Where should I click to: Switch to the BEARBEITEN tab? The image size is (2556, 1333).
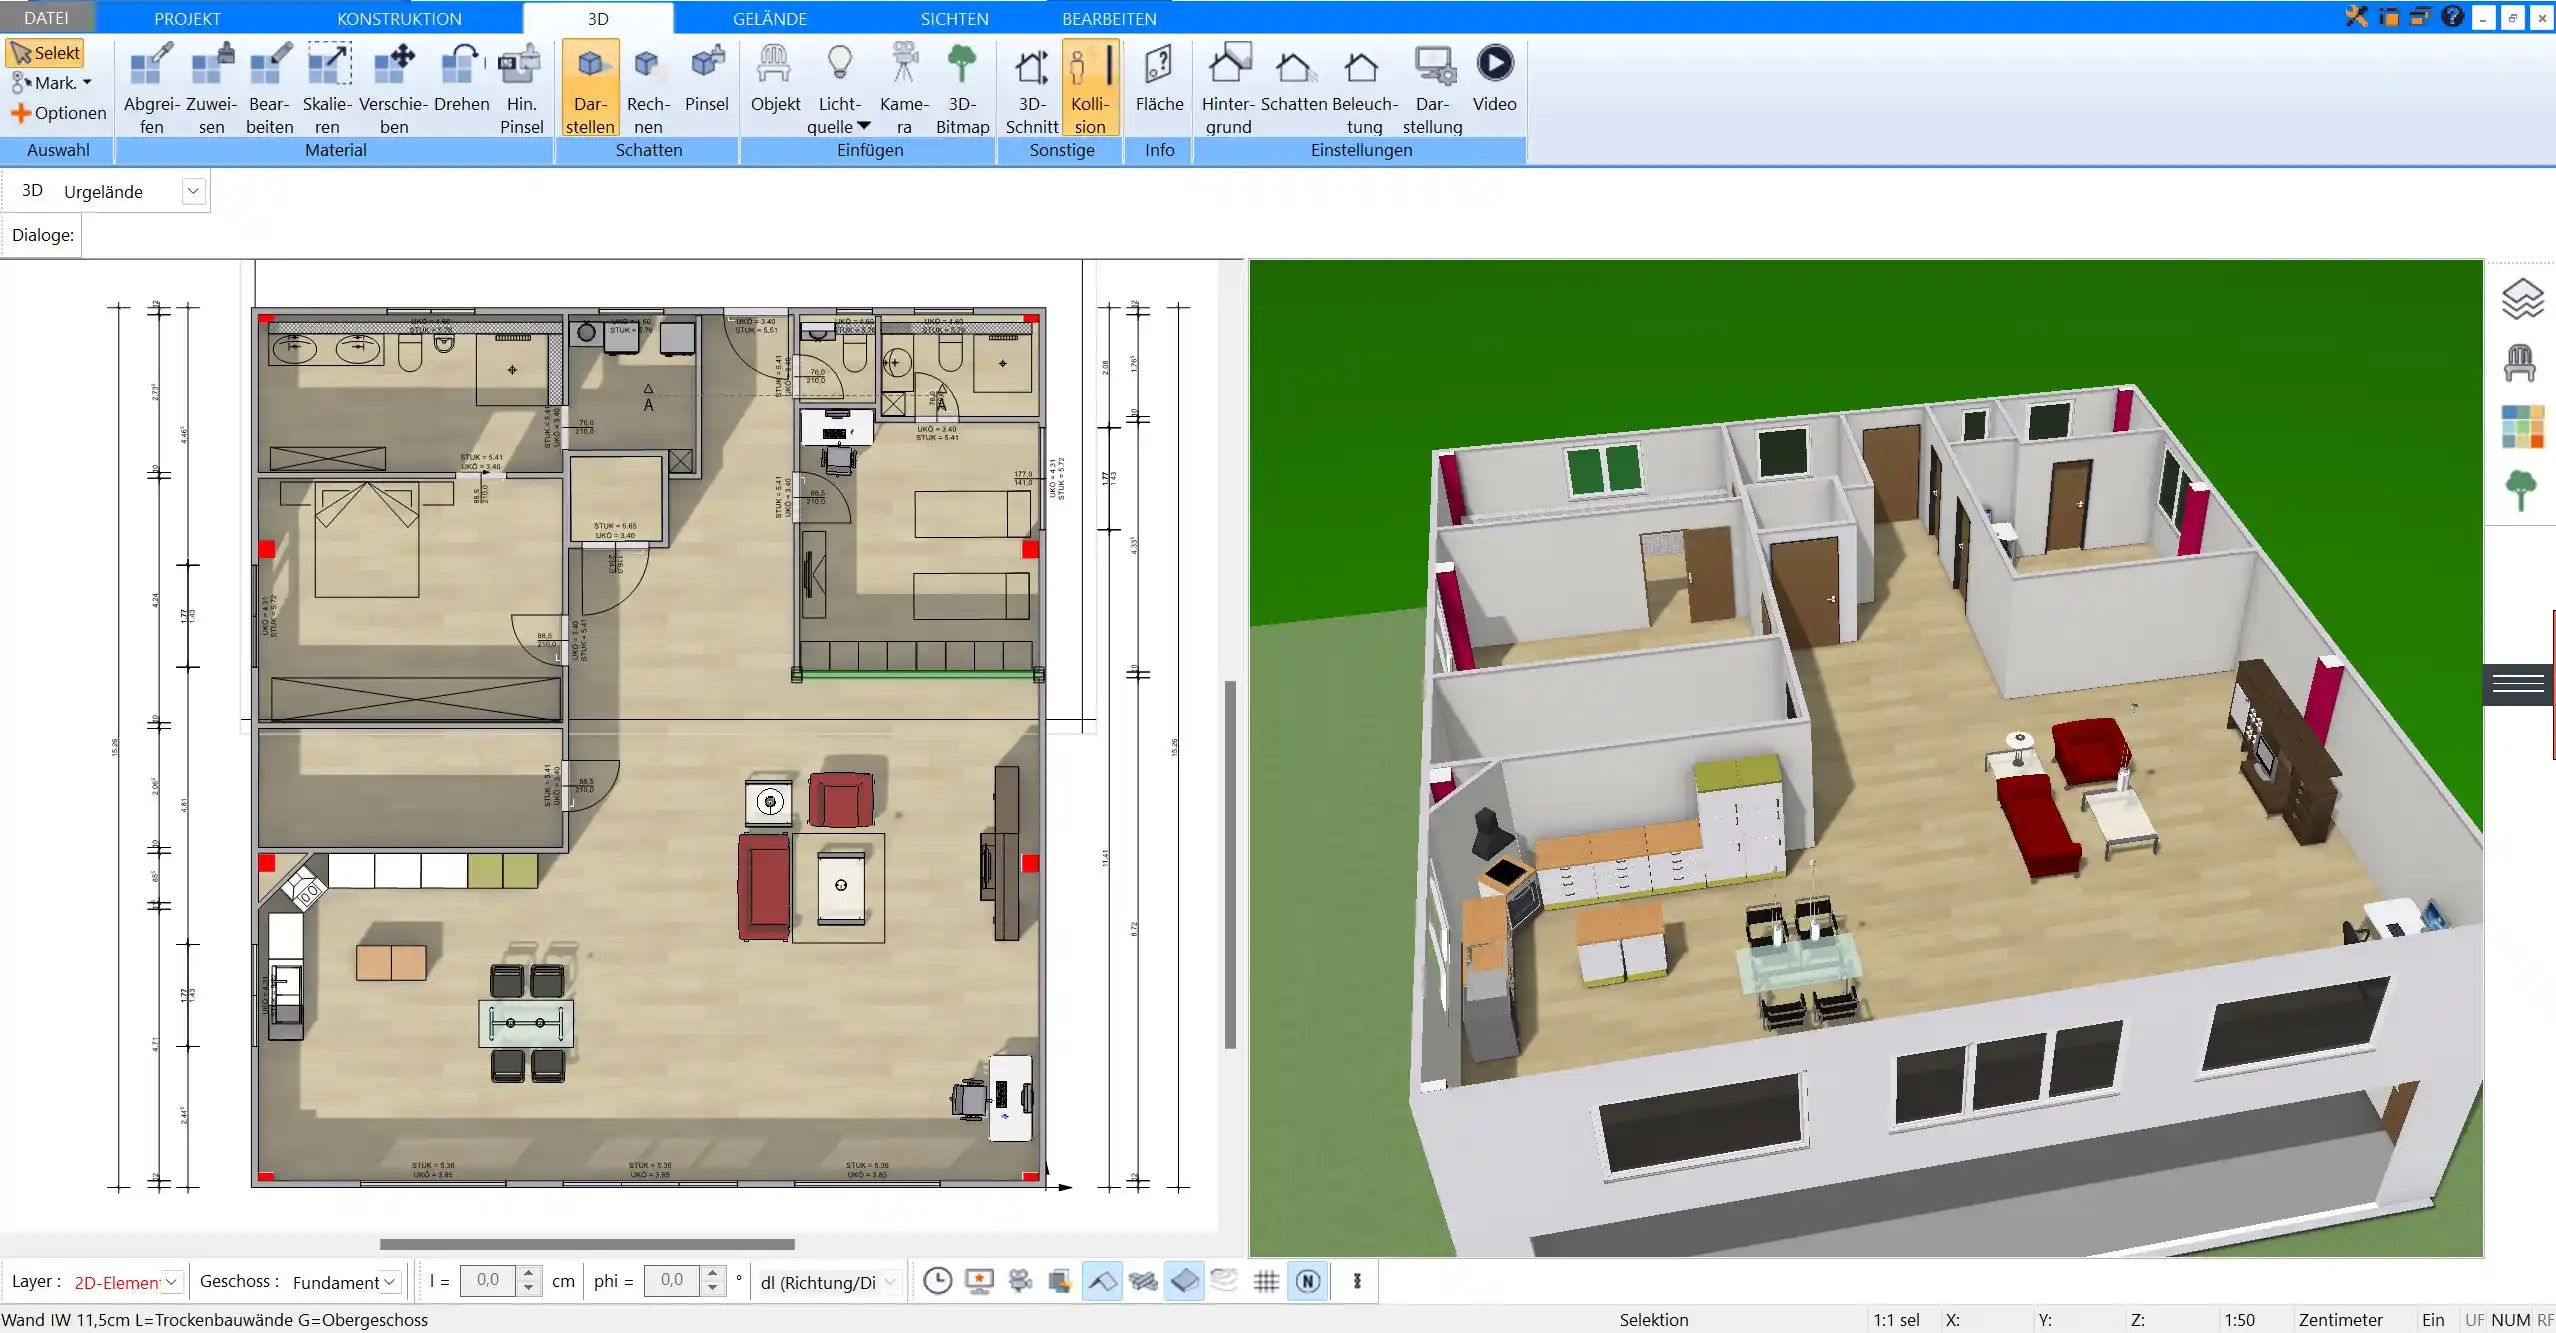pos(1109,18)
